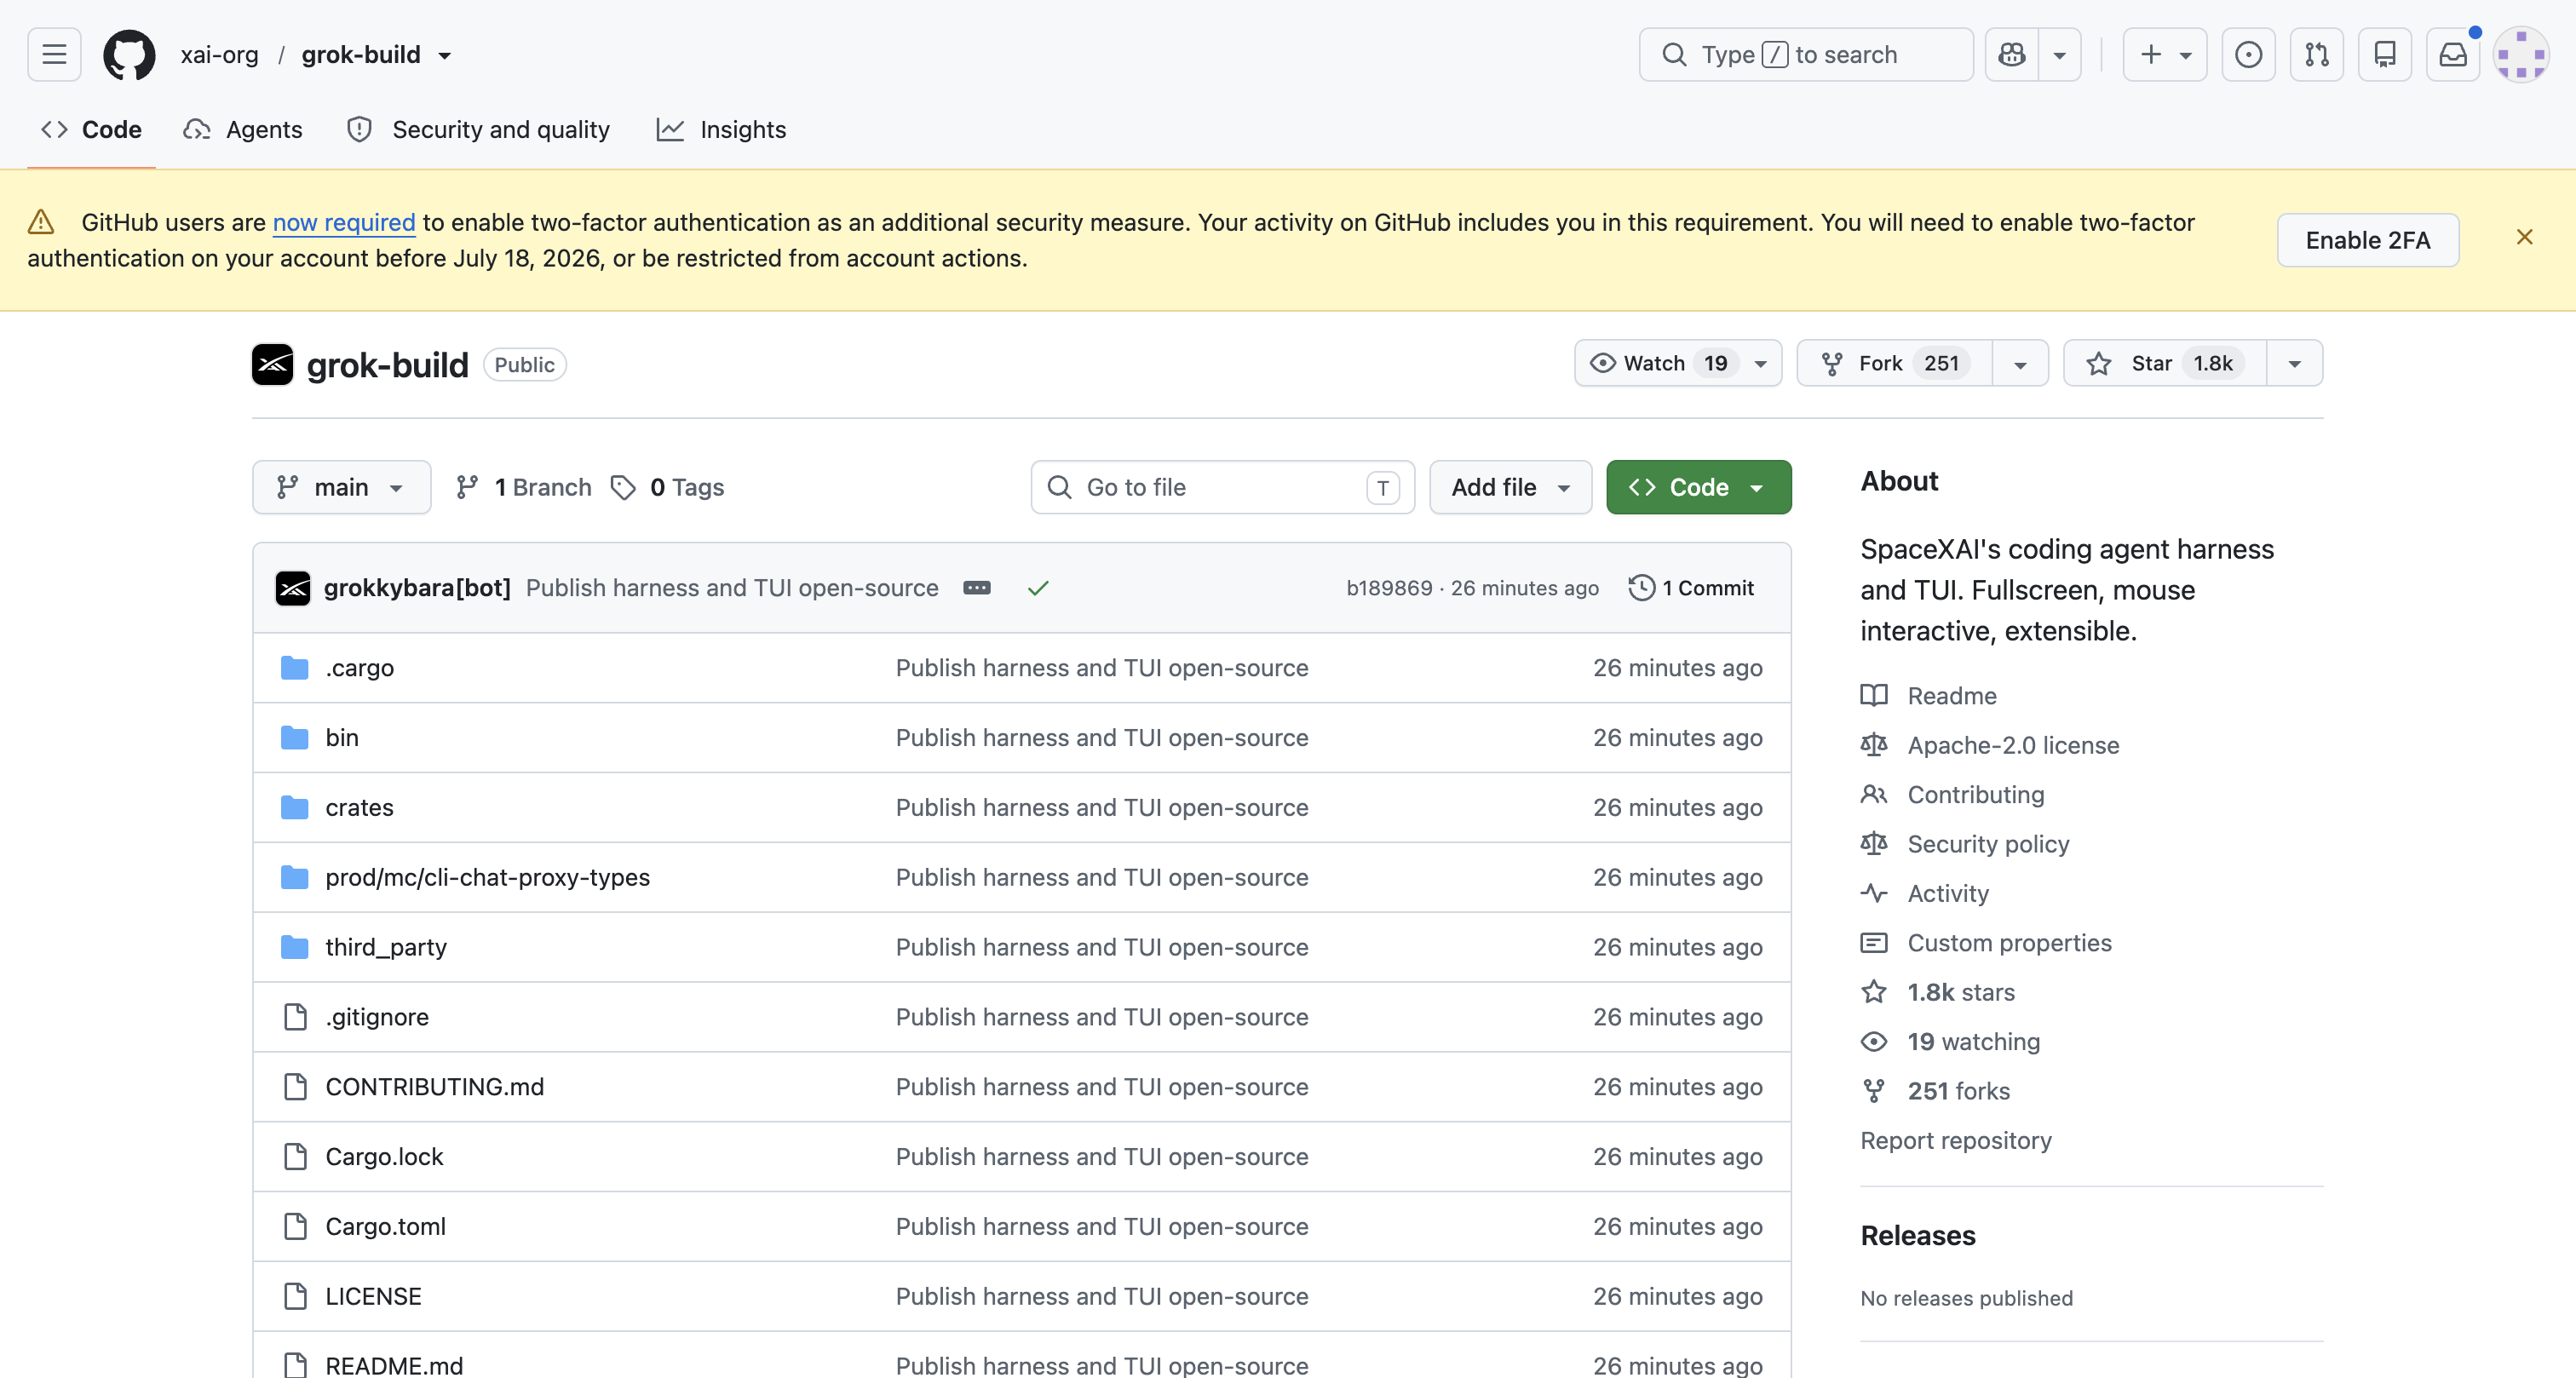Screen dimensions: 2576x1378
Task: Switch to the Agents tab
Action: [243, 129]
